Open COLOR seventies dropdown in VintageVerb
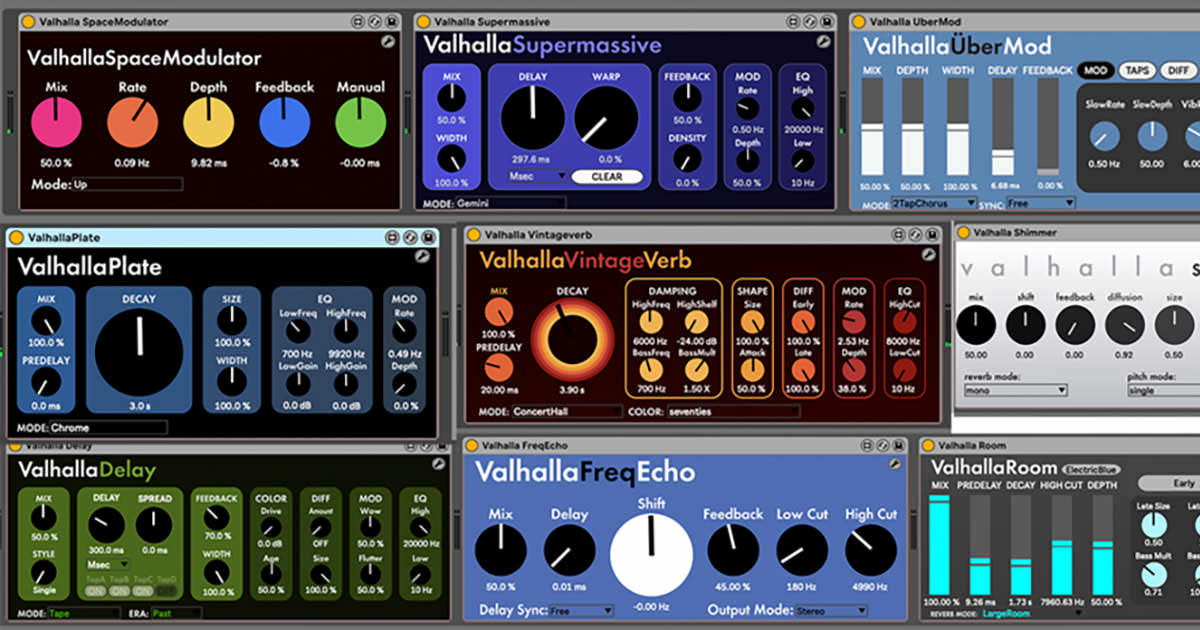This screenshot has width=1200, height=630. (733, 411)
